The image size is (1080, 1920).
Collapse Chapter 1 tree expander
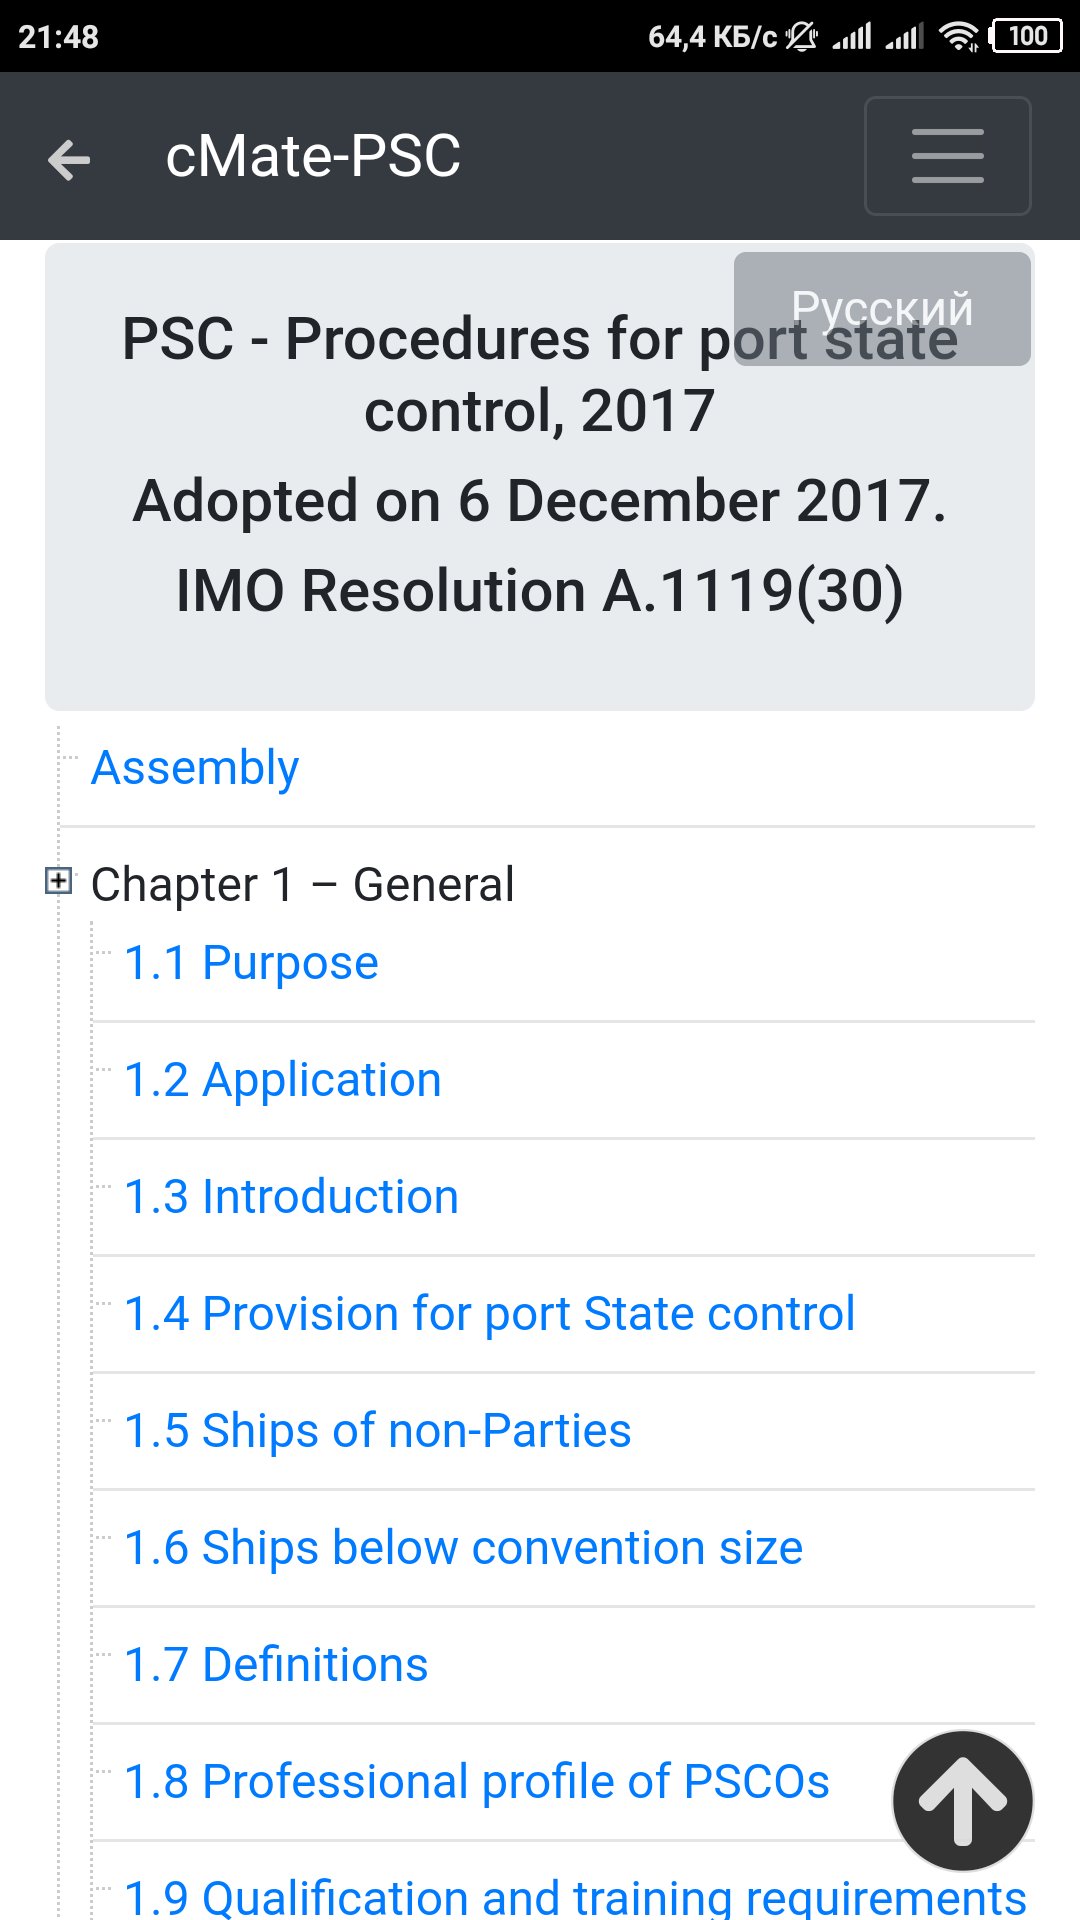pyautogui.click(x=59, y=881)
